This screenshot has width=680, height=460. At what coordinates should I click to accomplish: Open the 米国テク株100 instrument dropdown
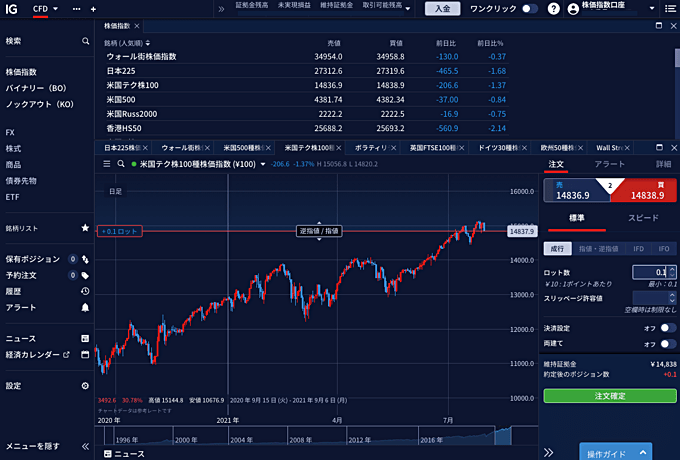[263, 164]
